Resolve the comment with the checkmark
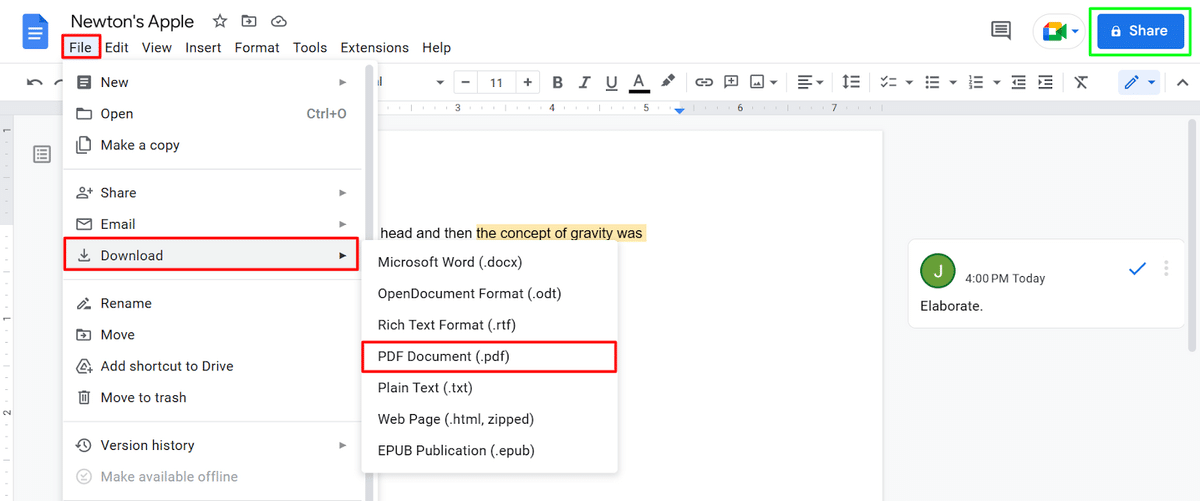Viewport: 1200px width, 501px height. tap(1136, 268)
